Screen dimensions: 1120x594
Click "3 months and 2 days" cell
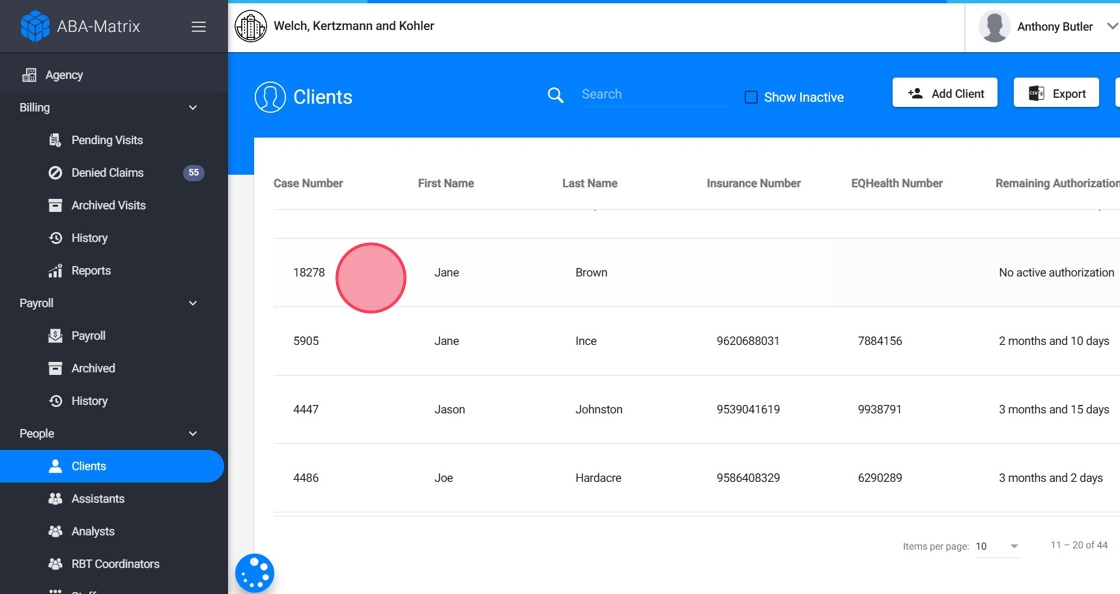coord(1051,478)
